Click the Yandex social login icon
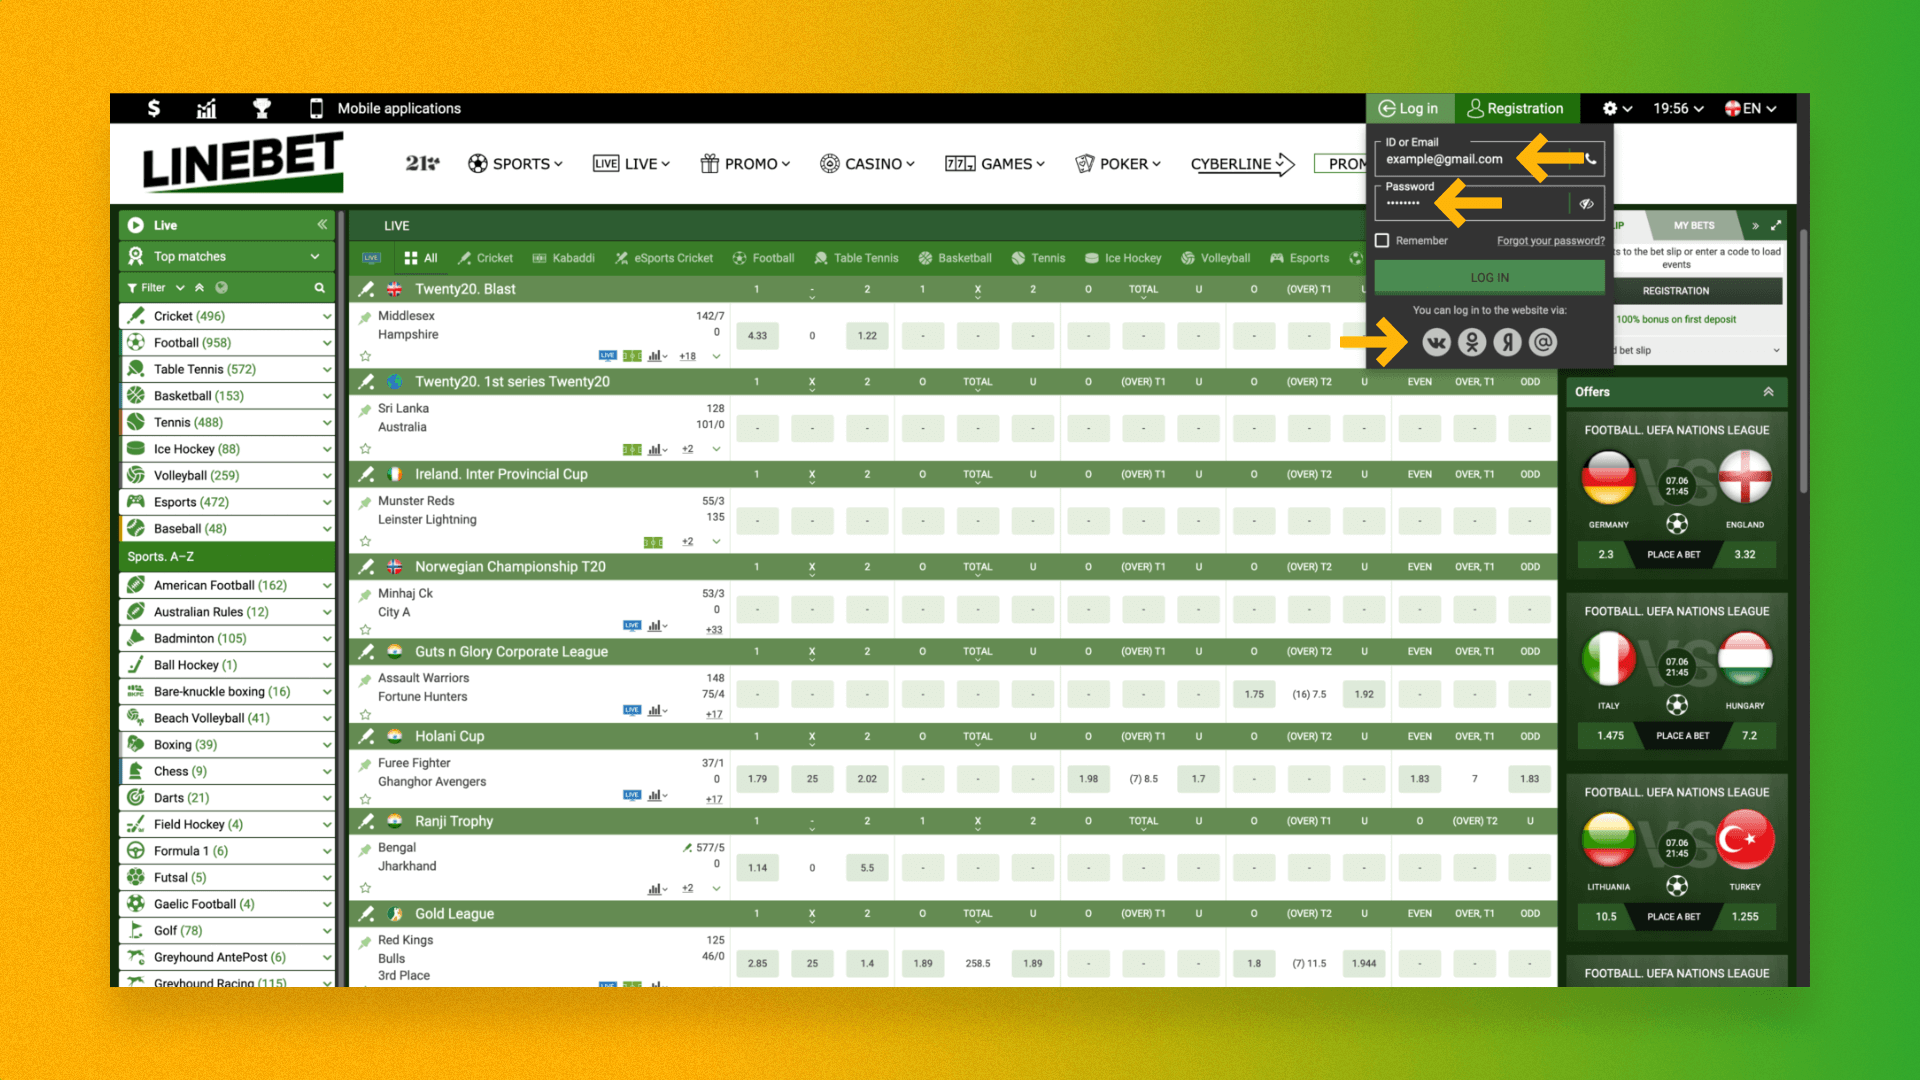 pos(1507,343)
